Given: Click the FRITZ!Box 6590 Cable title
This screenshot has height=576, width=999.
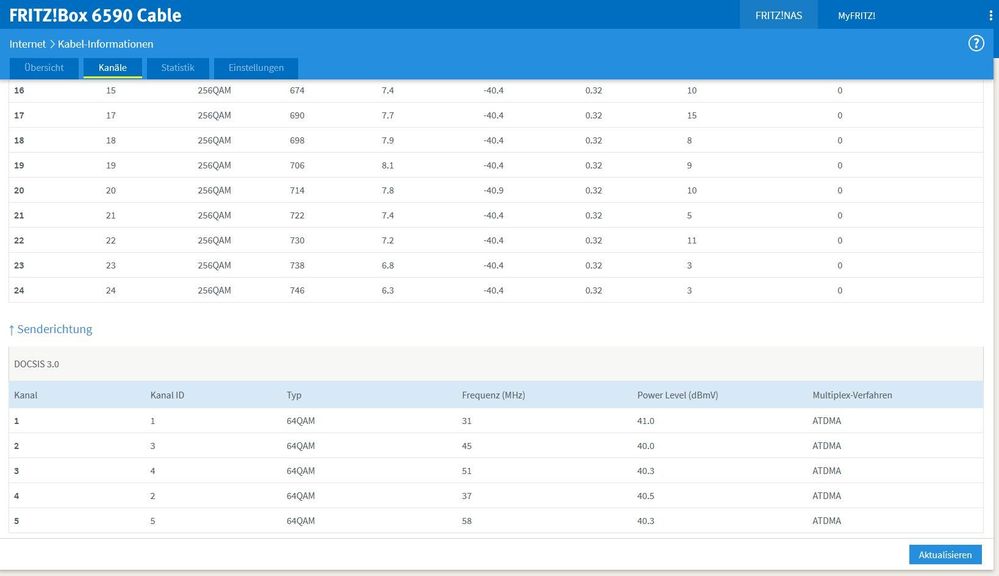Looking at the screenshot, I should (95, 15).
